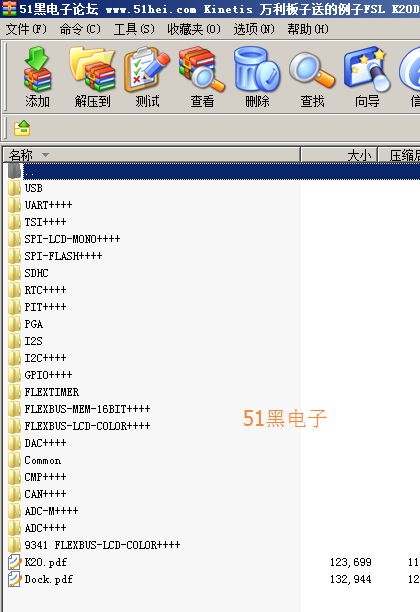Click the Delete (删除) trash icon

pyautogui.click(x=257, y=77)
